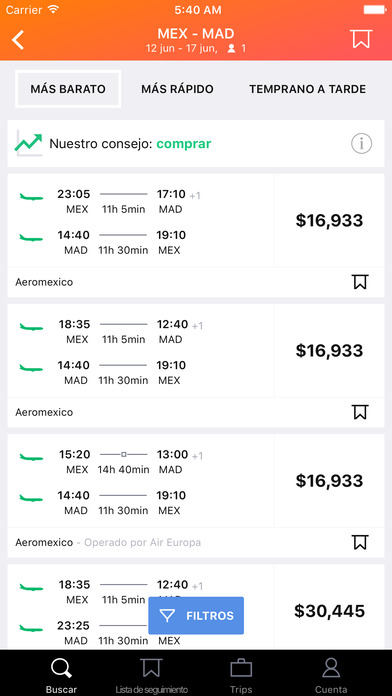Save search with header bookmark icon

click(x=360, y=39)
